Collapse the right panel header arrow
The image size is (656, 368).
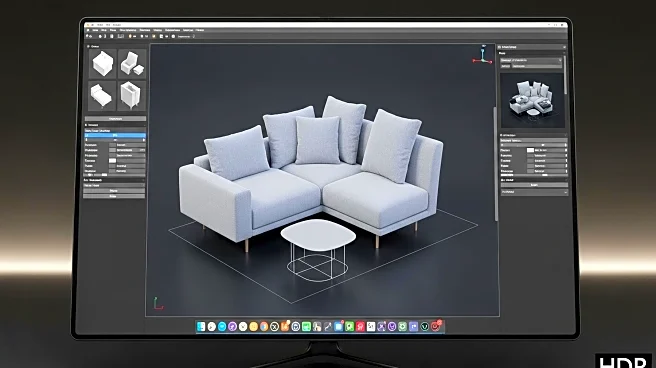(x=564, y=47)
